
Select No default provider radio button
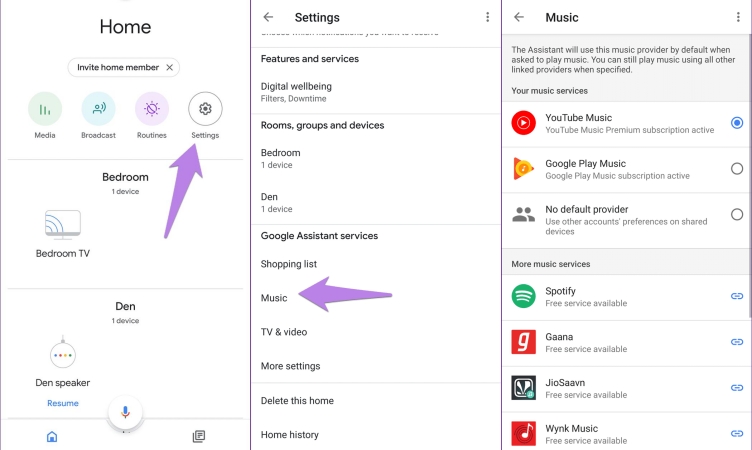coord(737,214)
